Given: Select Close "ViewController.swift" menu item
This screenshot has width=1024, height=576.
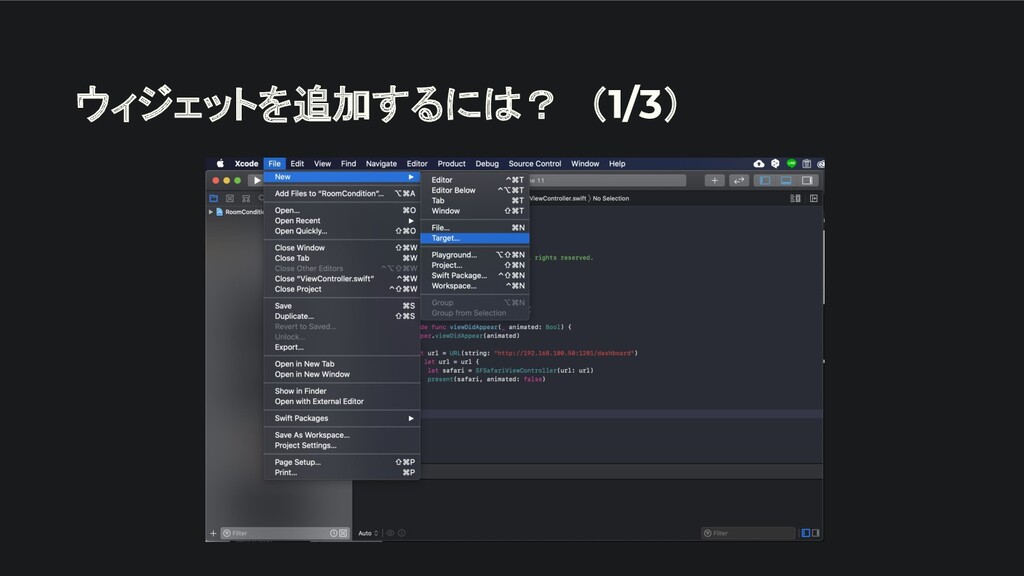Looking at the screenshot, I should click(342, 279).
